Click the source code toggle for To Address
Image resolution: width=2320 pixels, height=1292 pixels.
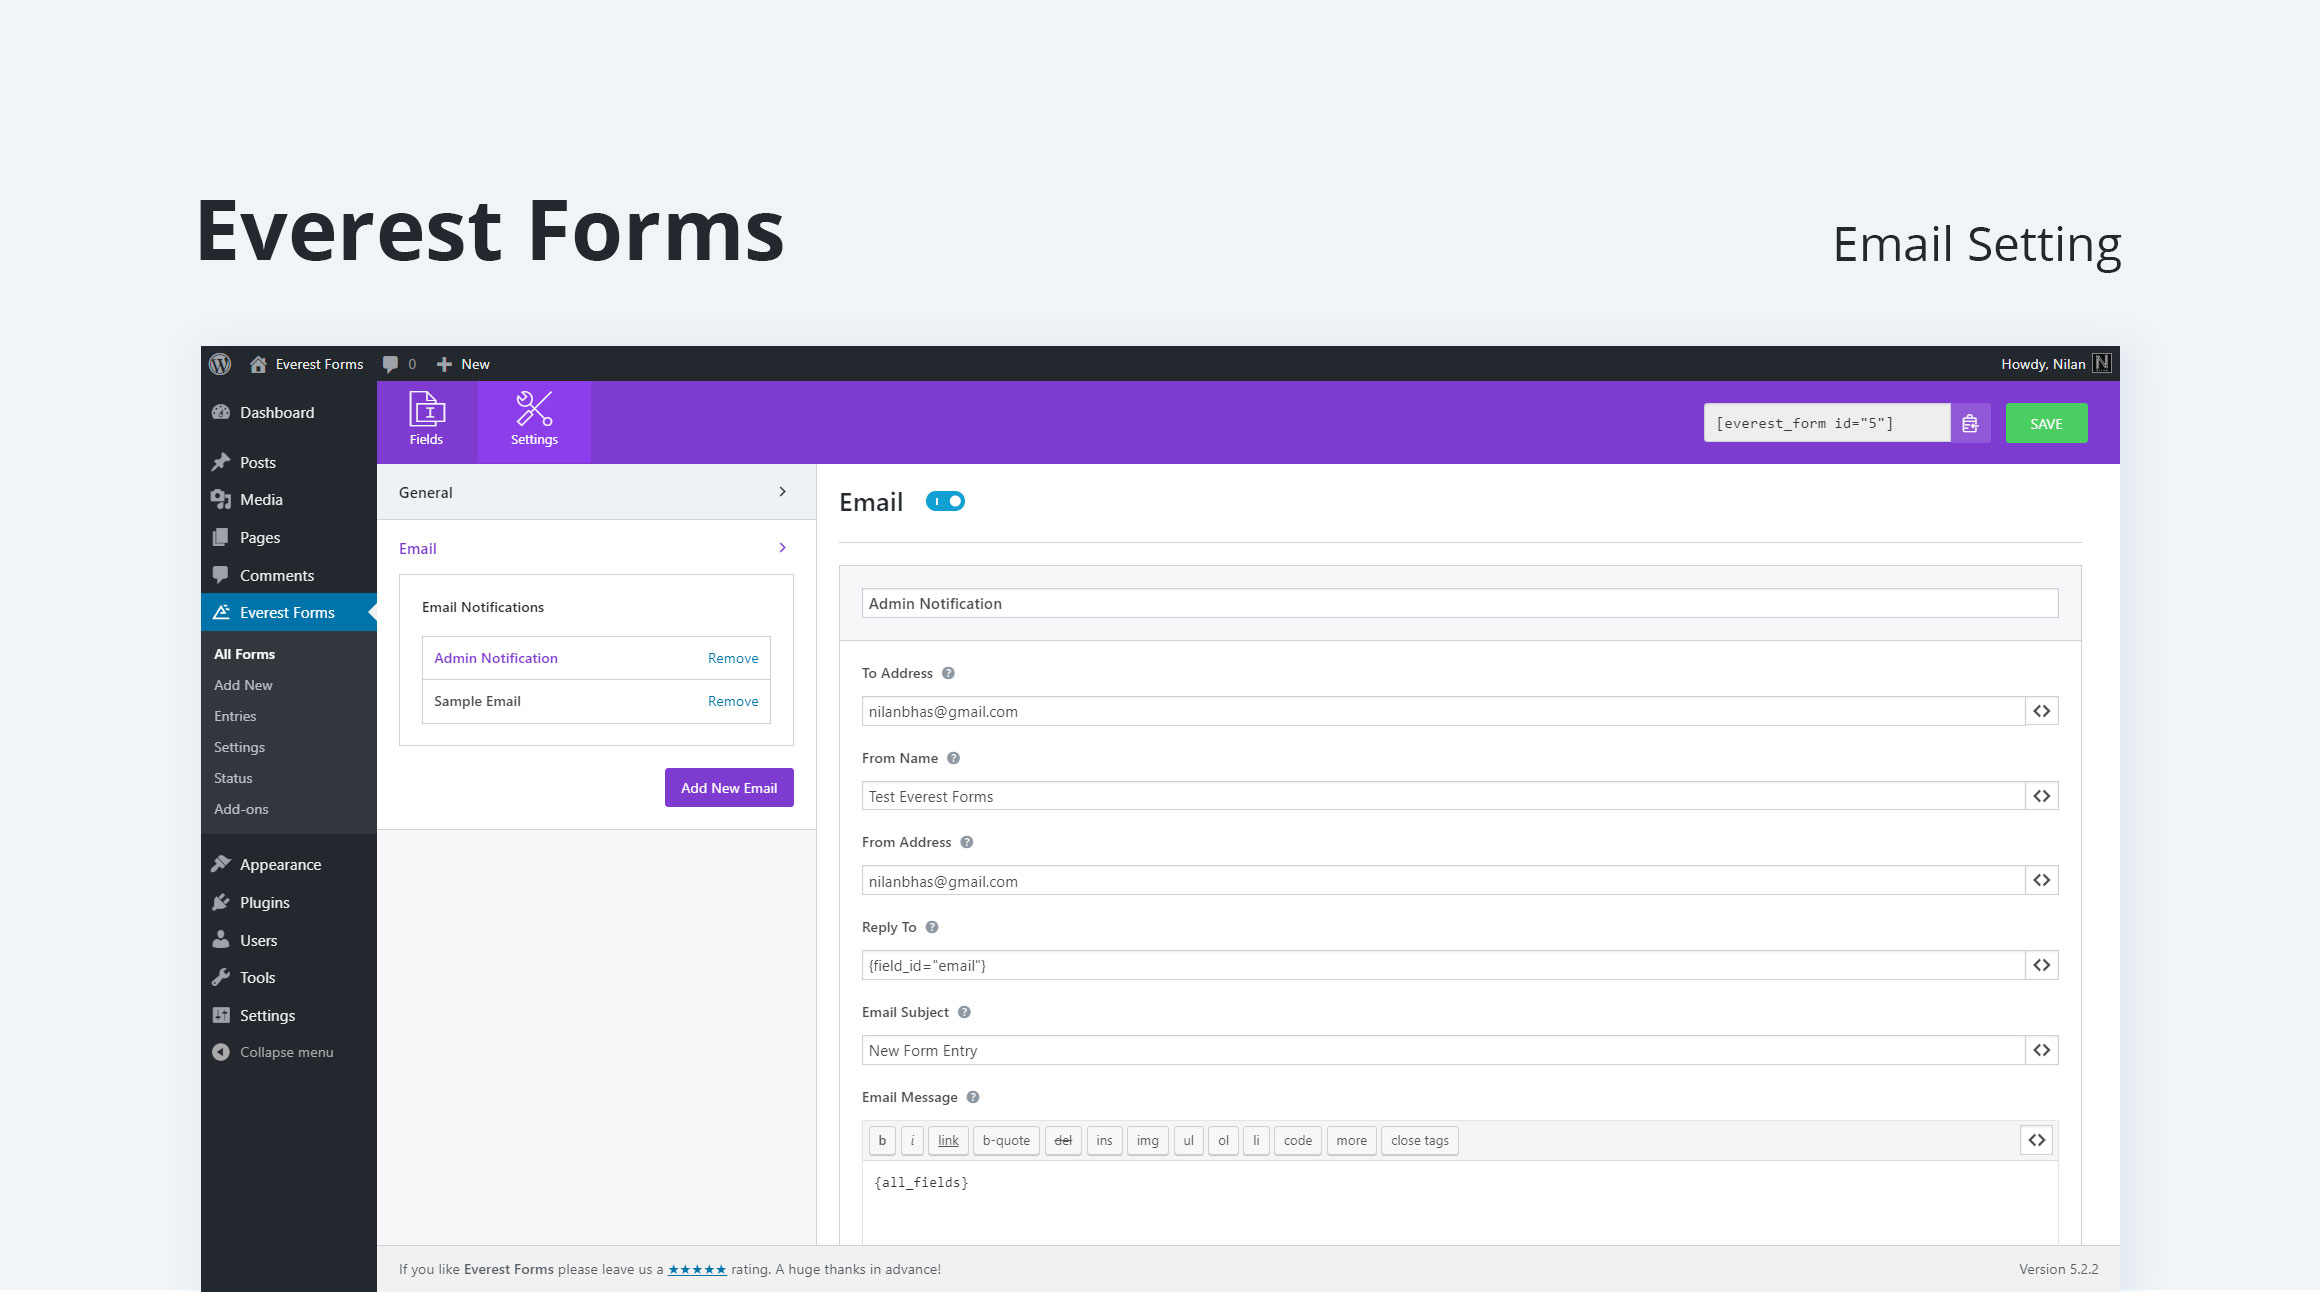(2042, 711)
